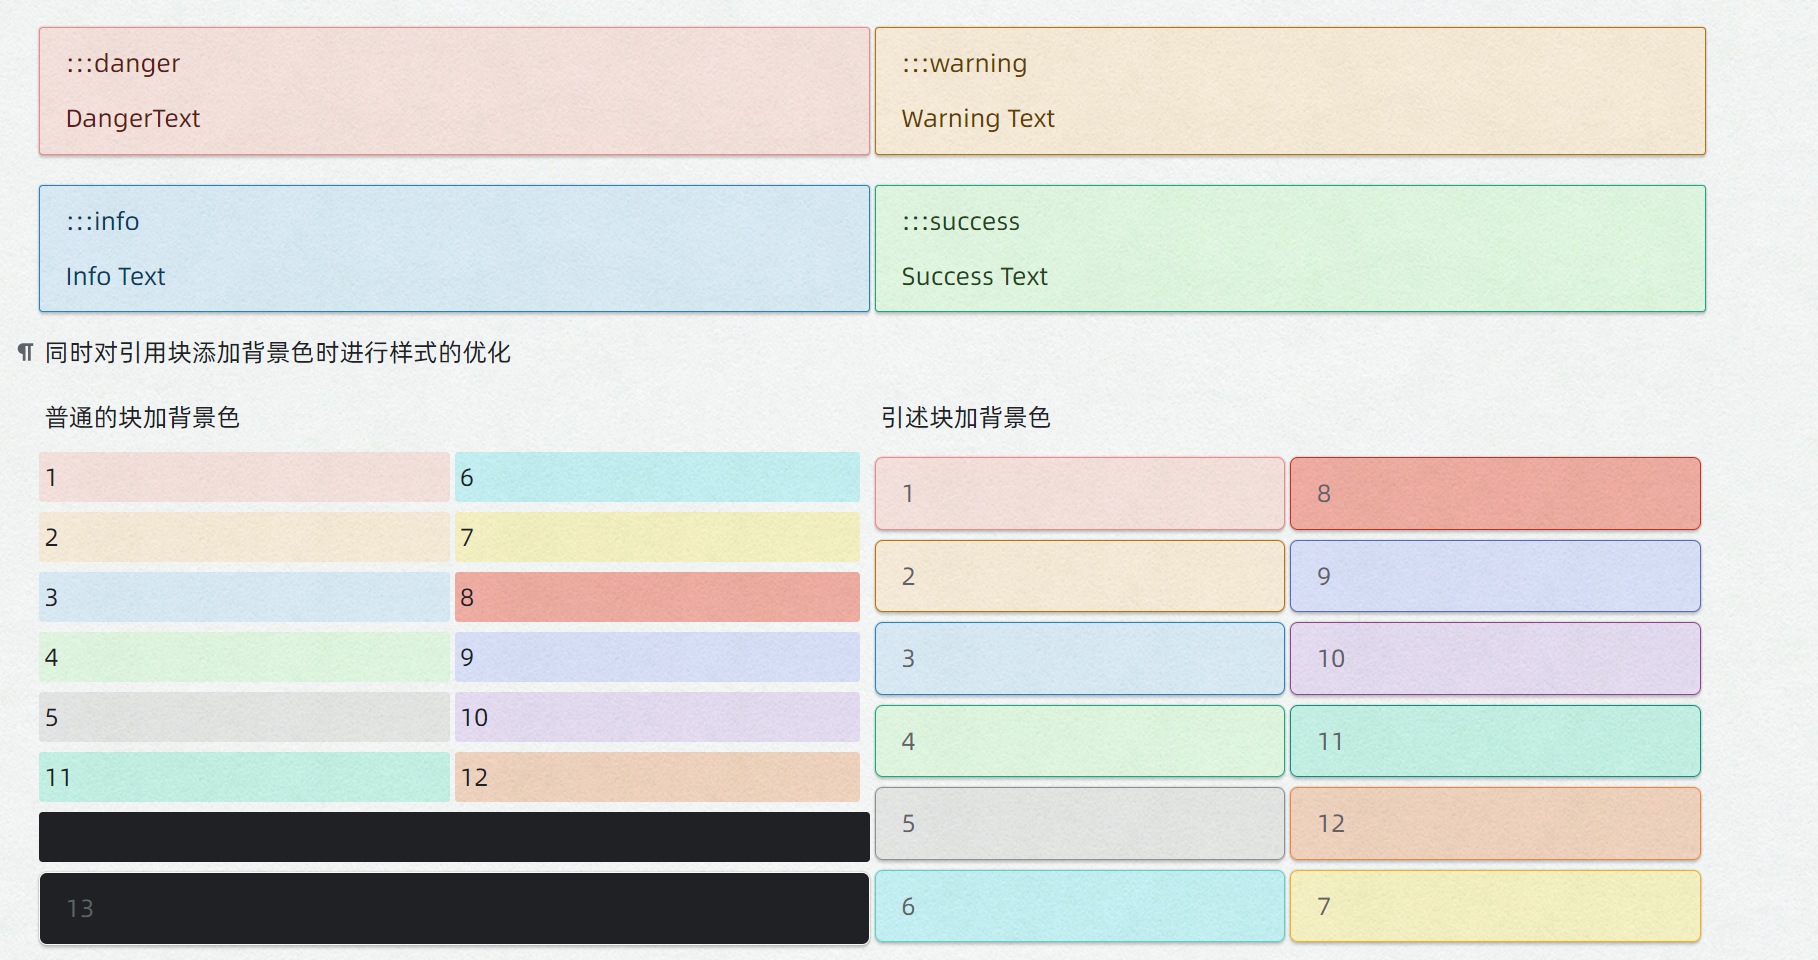
Task: Click the paragraph block icon beside the heading
Action: click(x=26, y=352)
